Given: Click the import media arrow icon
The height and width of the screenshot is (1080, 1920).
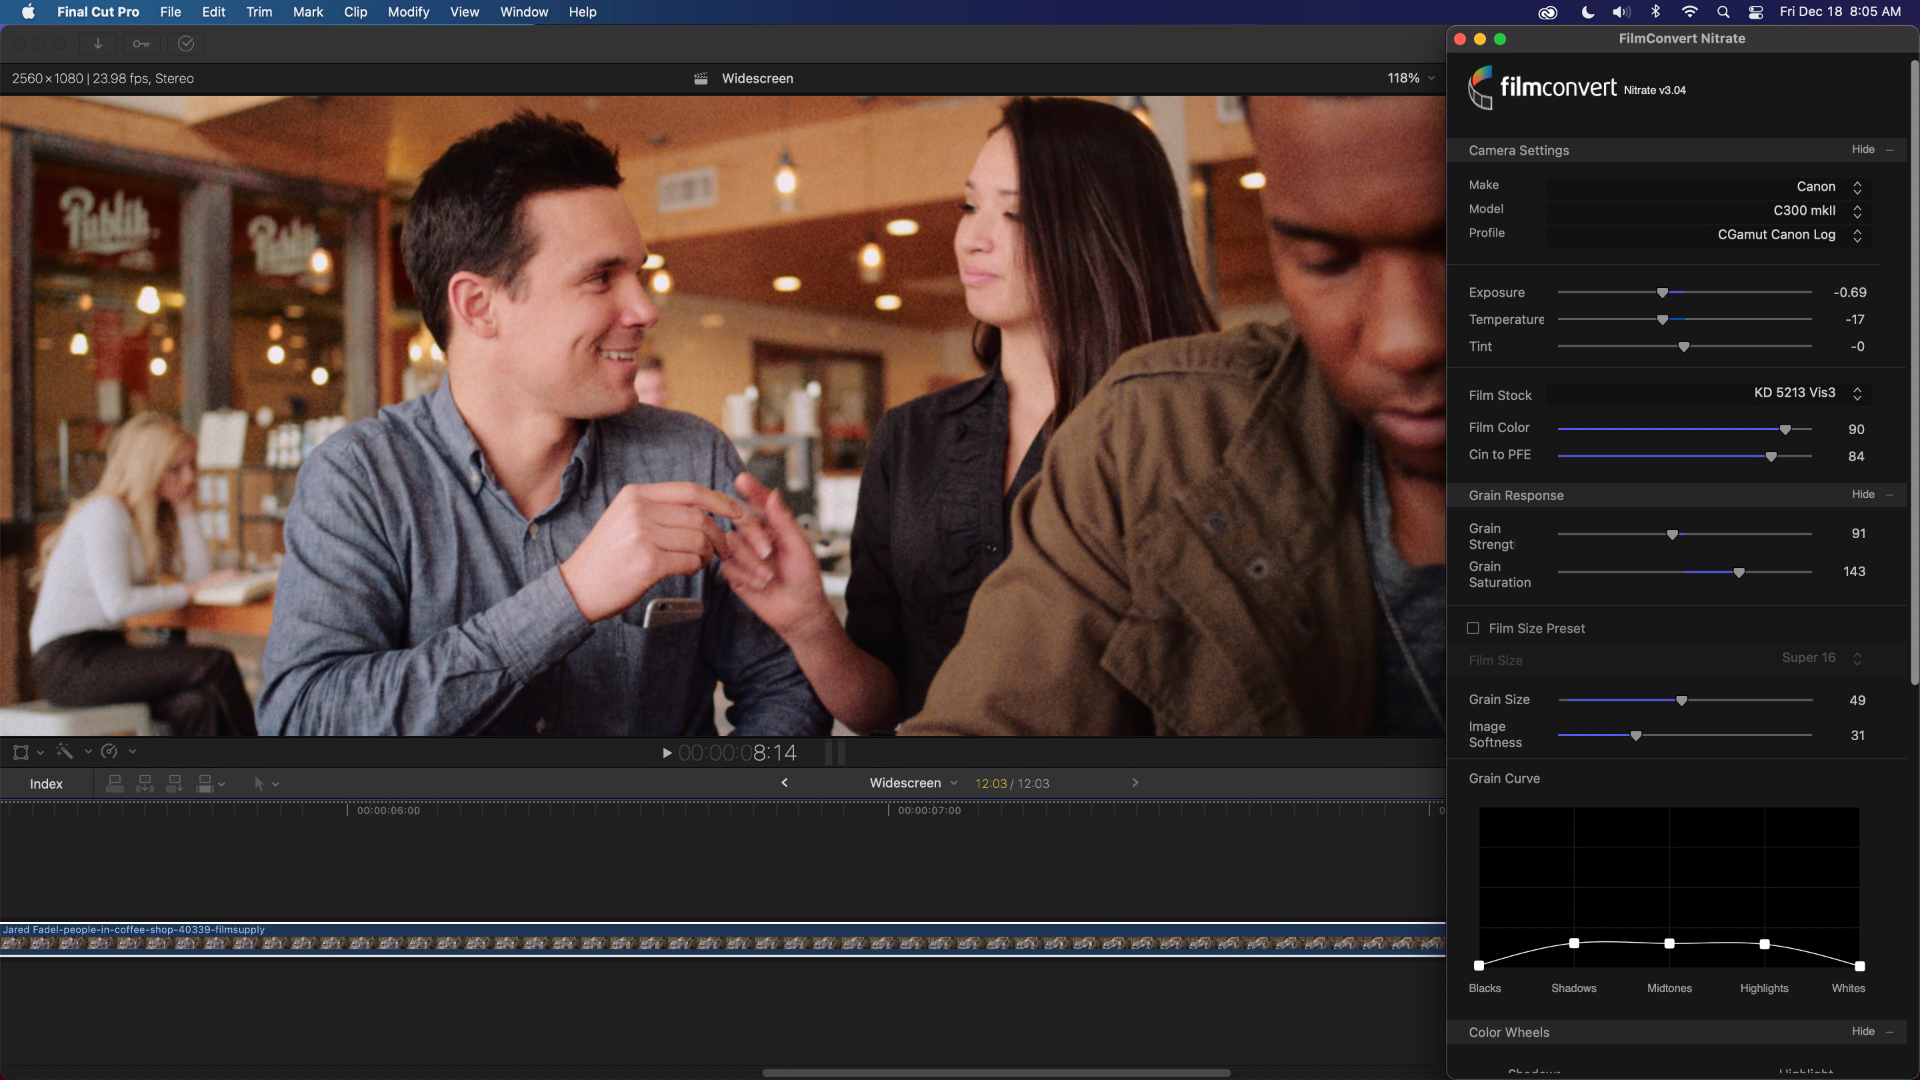Looking at the screenshot, I should coord(98,44).
